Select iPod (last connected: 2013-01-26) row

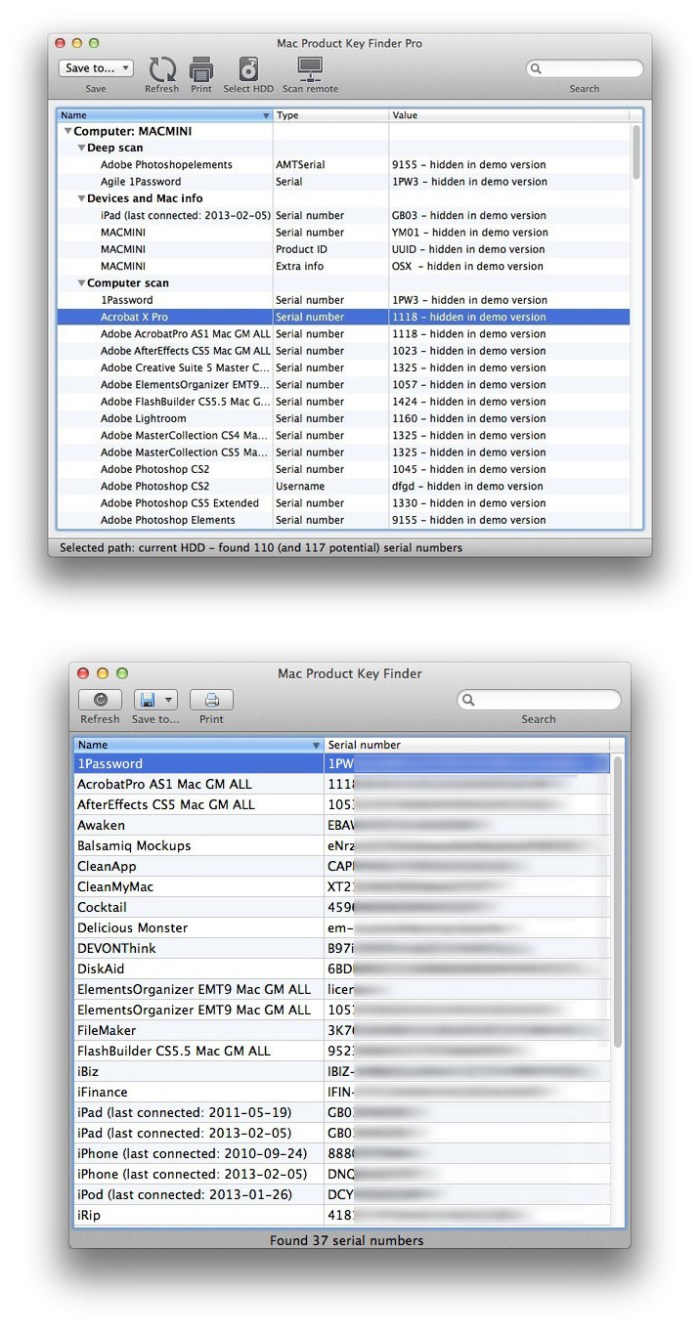(343, 1194)
